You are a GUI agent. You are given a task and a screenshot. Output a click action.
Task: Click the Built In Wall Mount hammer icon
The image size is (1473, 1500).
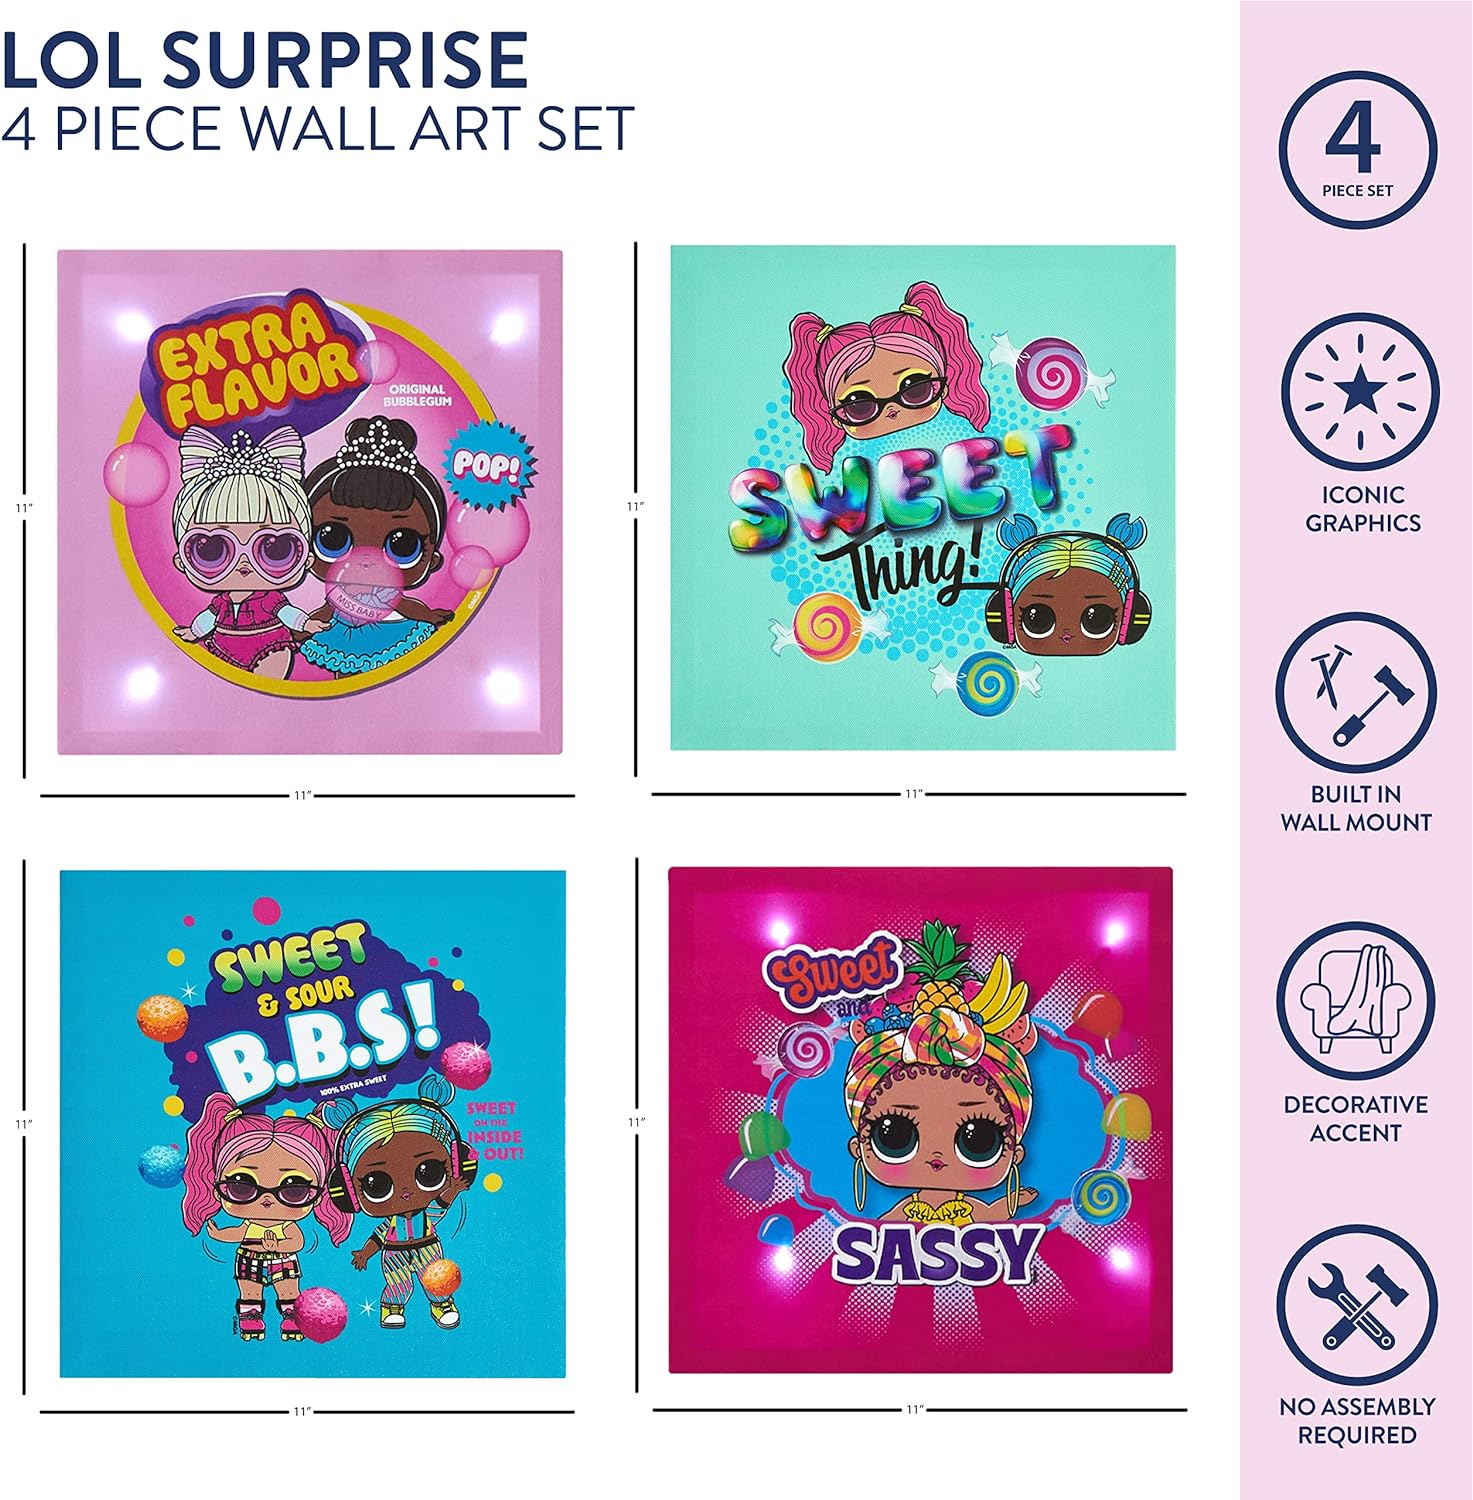point(1356,692)
